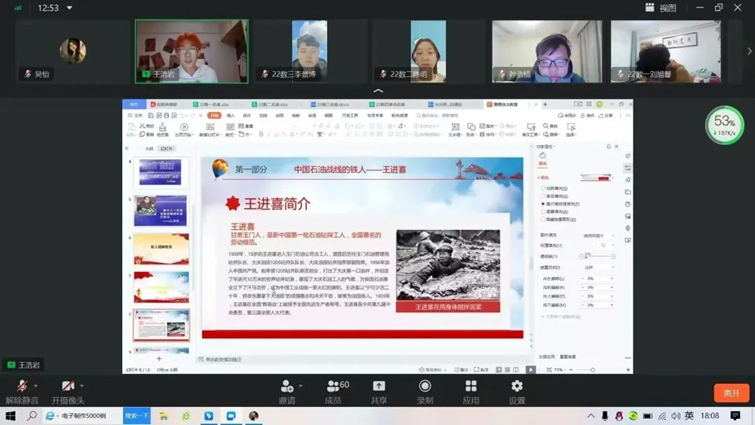This screenshot has width=755, height=425.
Task: Collapse the participant video strip chevron
Action: [x=378, y=91]
